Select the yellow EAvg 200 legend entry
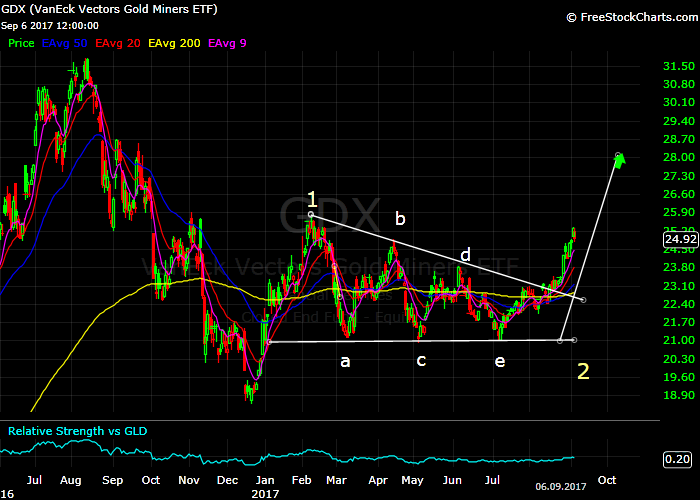700x500 pixels. coord(175,43)
